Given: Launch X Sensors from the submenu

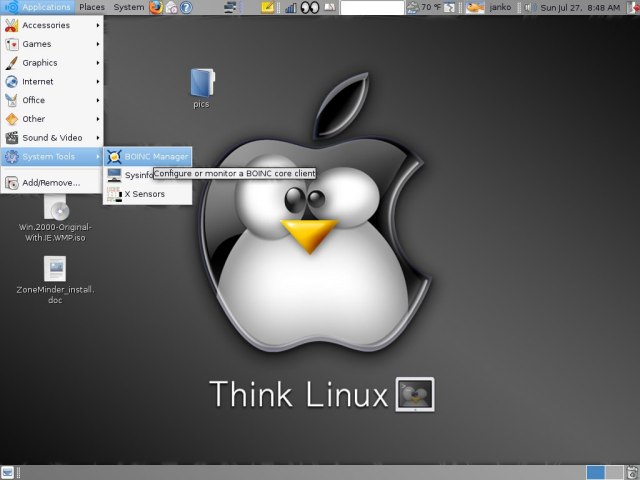Looking at the screenshot, I should tap(147, 194).
